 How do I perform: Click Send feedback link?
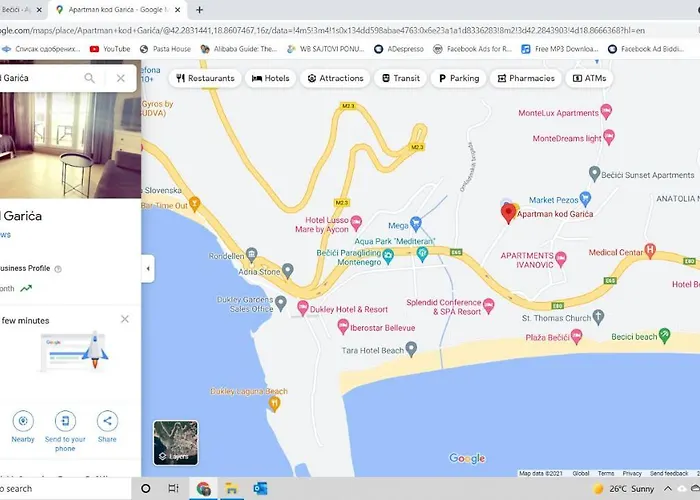point(669,473)
